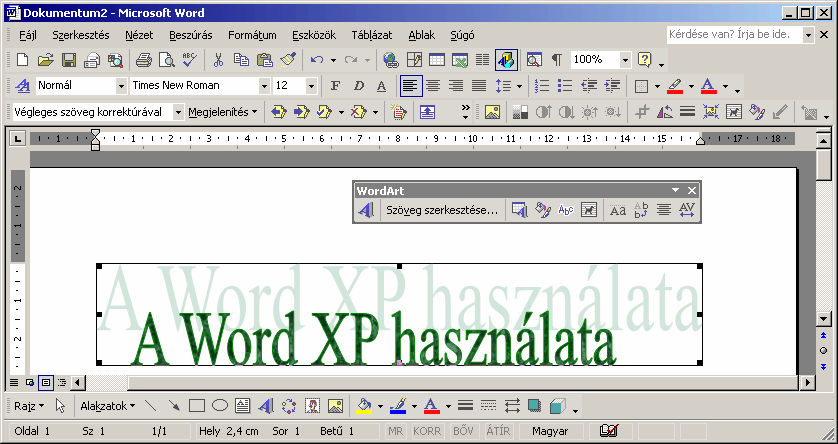Click the Magyar language indicator

tap(550, 431)
